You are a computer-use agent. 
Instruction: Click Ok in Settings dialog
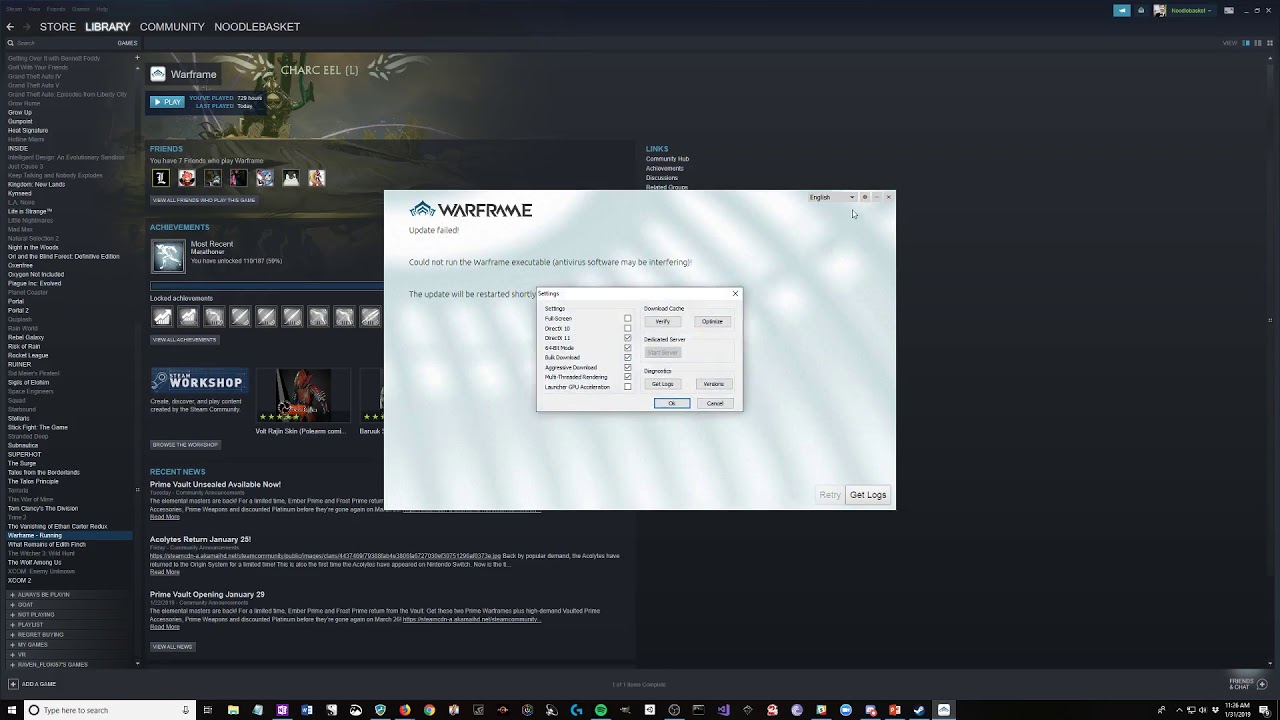[672, 404]
